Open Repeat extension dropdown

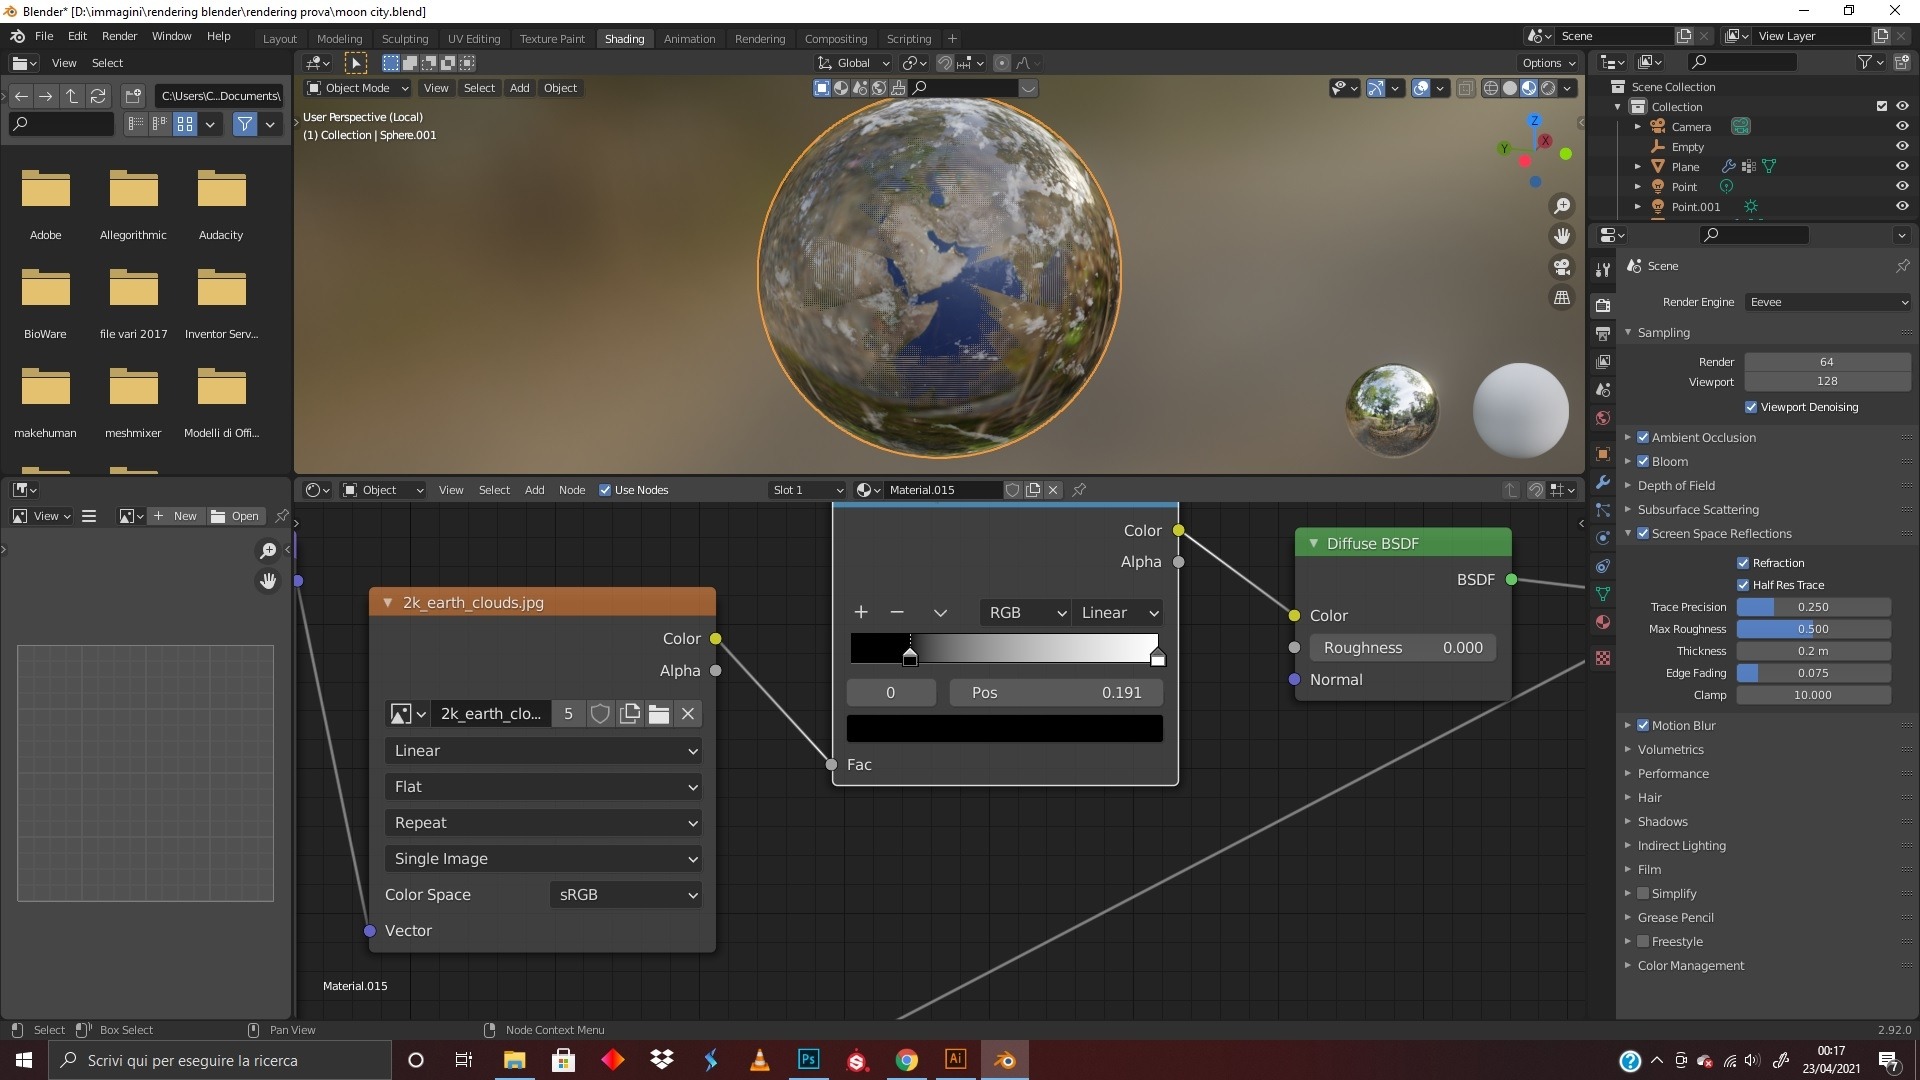point(543,822)
